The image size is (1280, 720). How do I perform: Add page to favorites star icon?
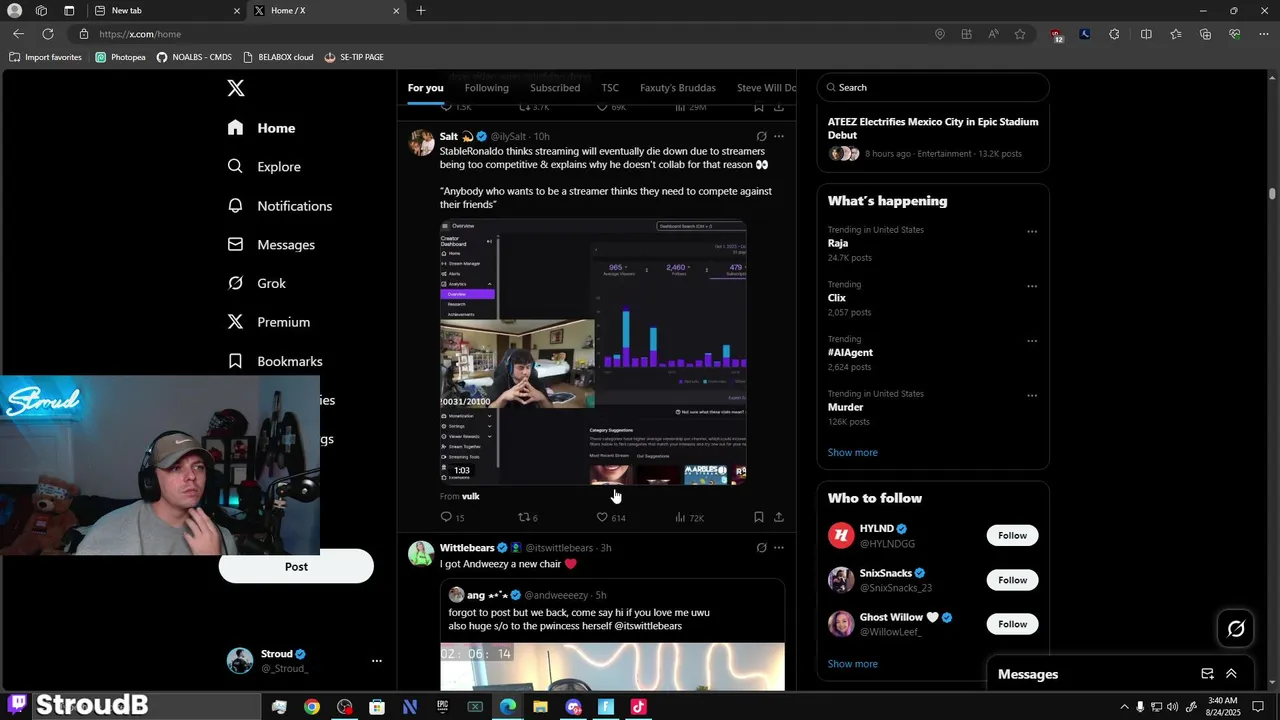click(1020, 34)
